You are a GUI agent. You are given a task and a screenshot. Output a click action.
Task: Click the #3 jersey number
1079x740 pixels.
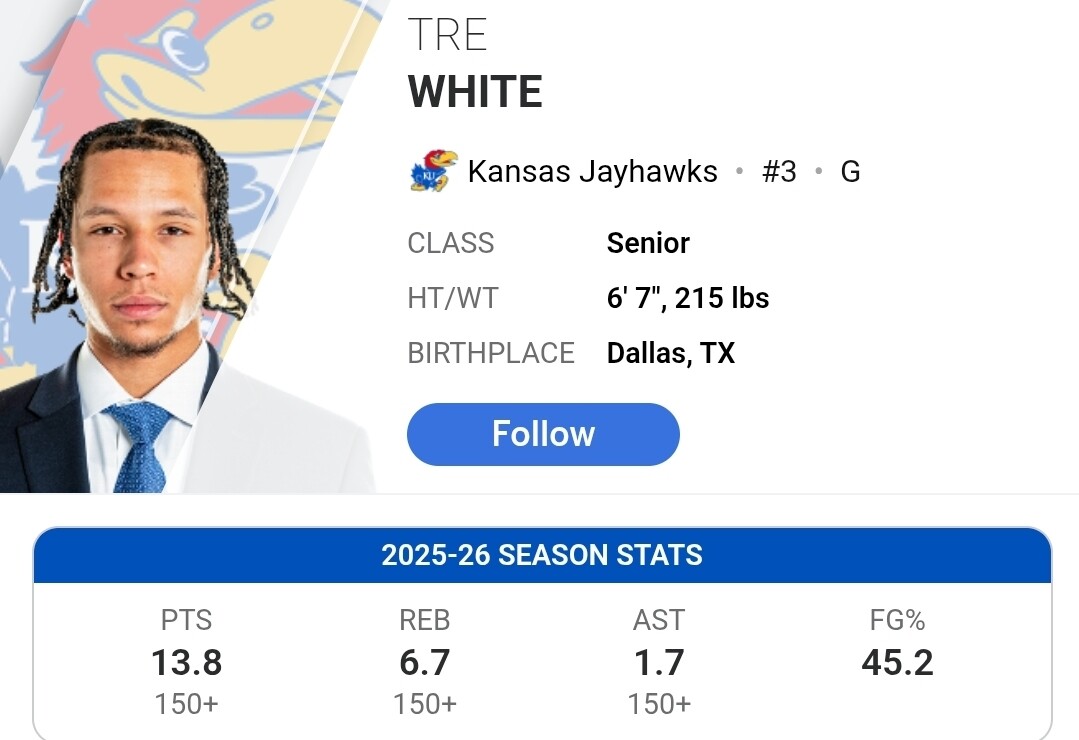coord(779,172)
